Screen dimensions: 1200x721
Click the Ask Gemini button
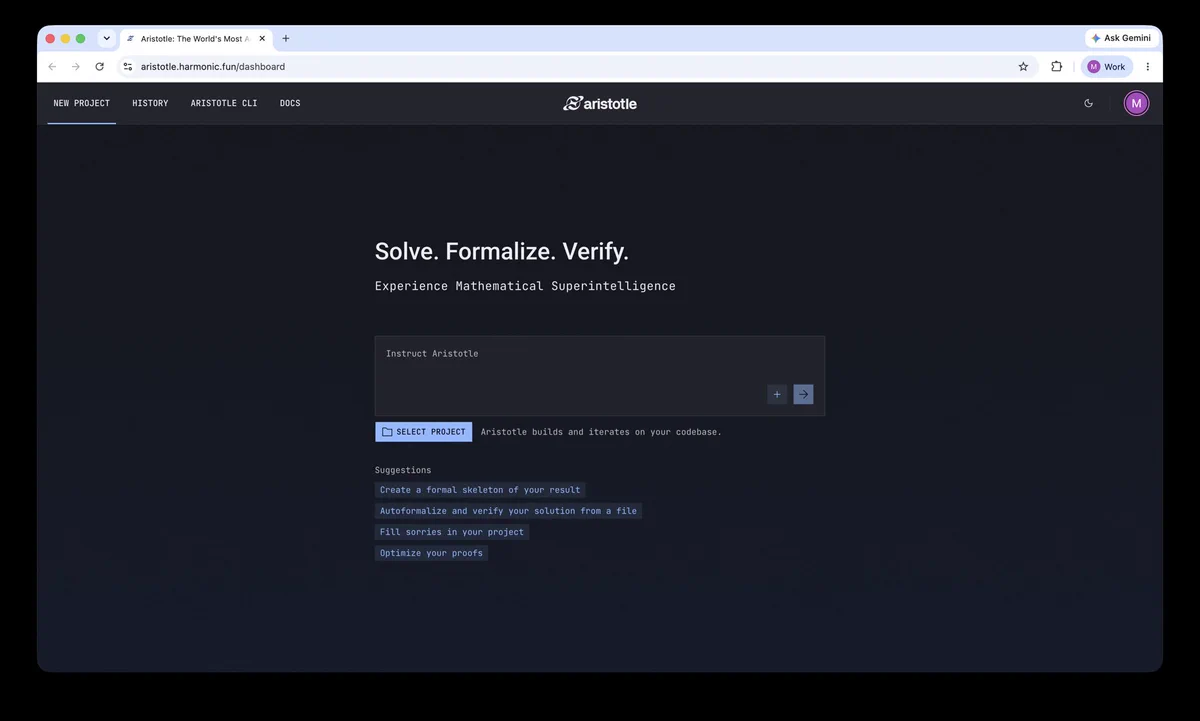pyautogui.click(x=1121, y=38)
